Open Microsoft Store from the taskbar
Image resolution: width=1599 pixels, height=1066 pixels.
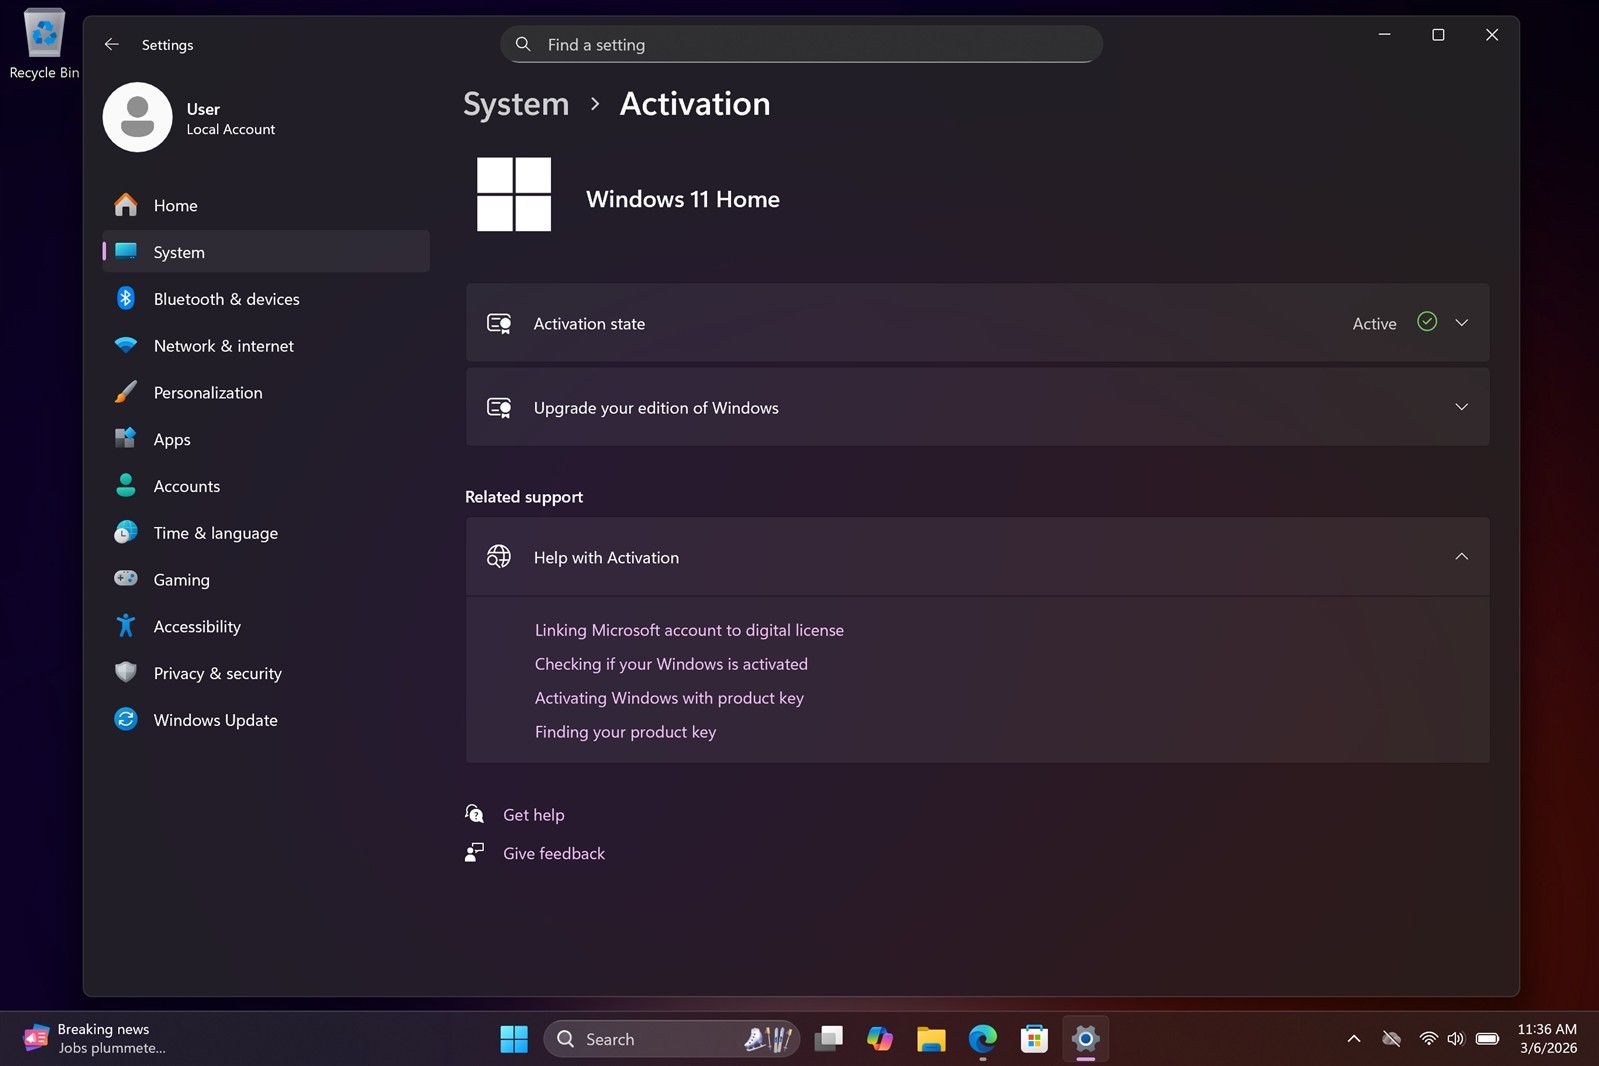pos(1034,1039)
